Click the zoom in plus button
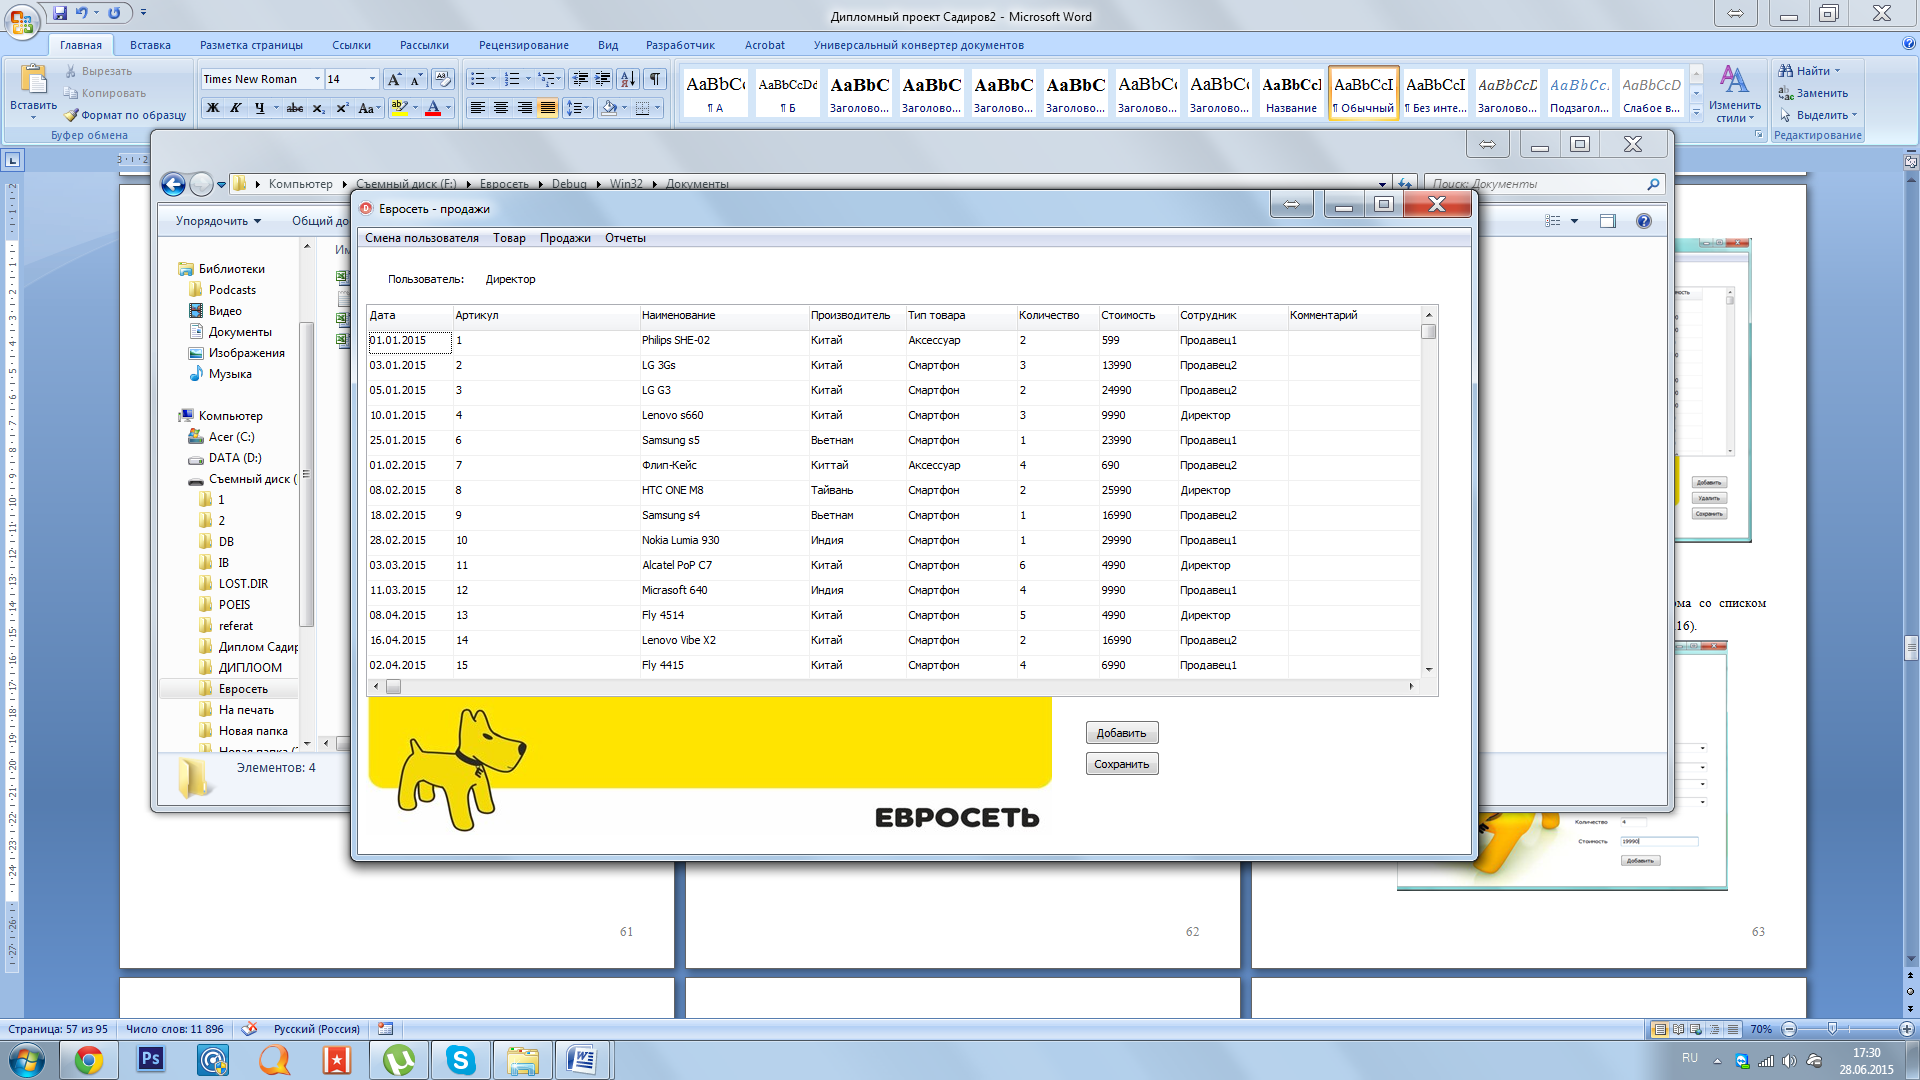Viewport: 1920px width, 1080px height. 1906,1029
